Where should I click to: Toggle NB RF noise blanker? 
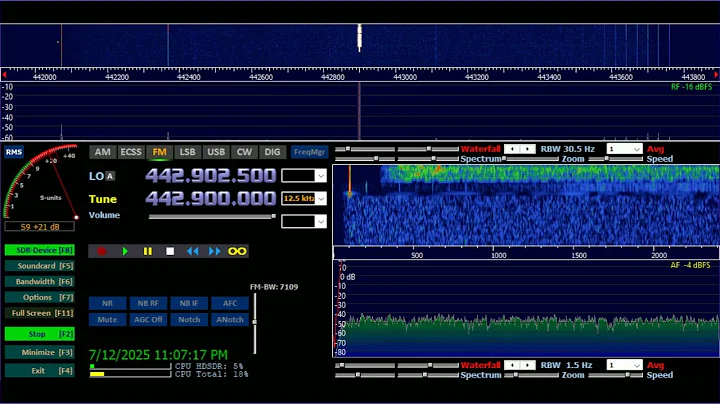pyautogui.click(x=148, y=303)
